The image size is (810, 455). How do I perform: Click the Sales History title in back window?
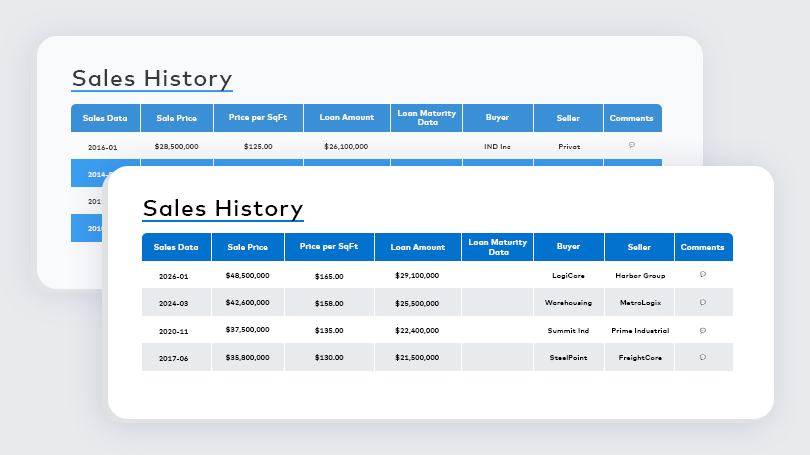[152, 79]
